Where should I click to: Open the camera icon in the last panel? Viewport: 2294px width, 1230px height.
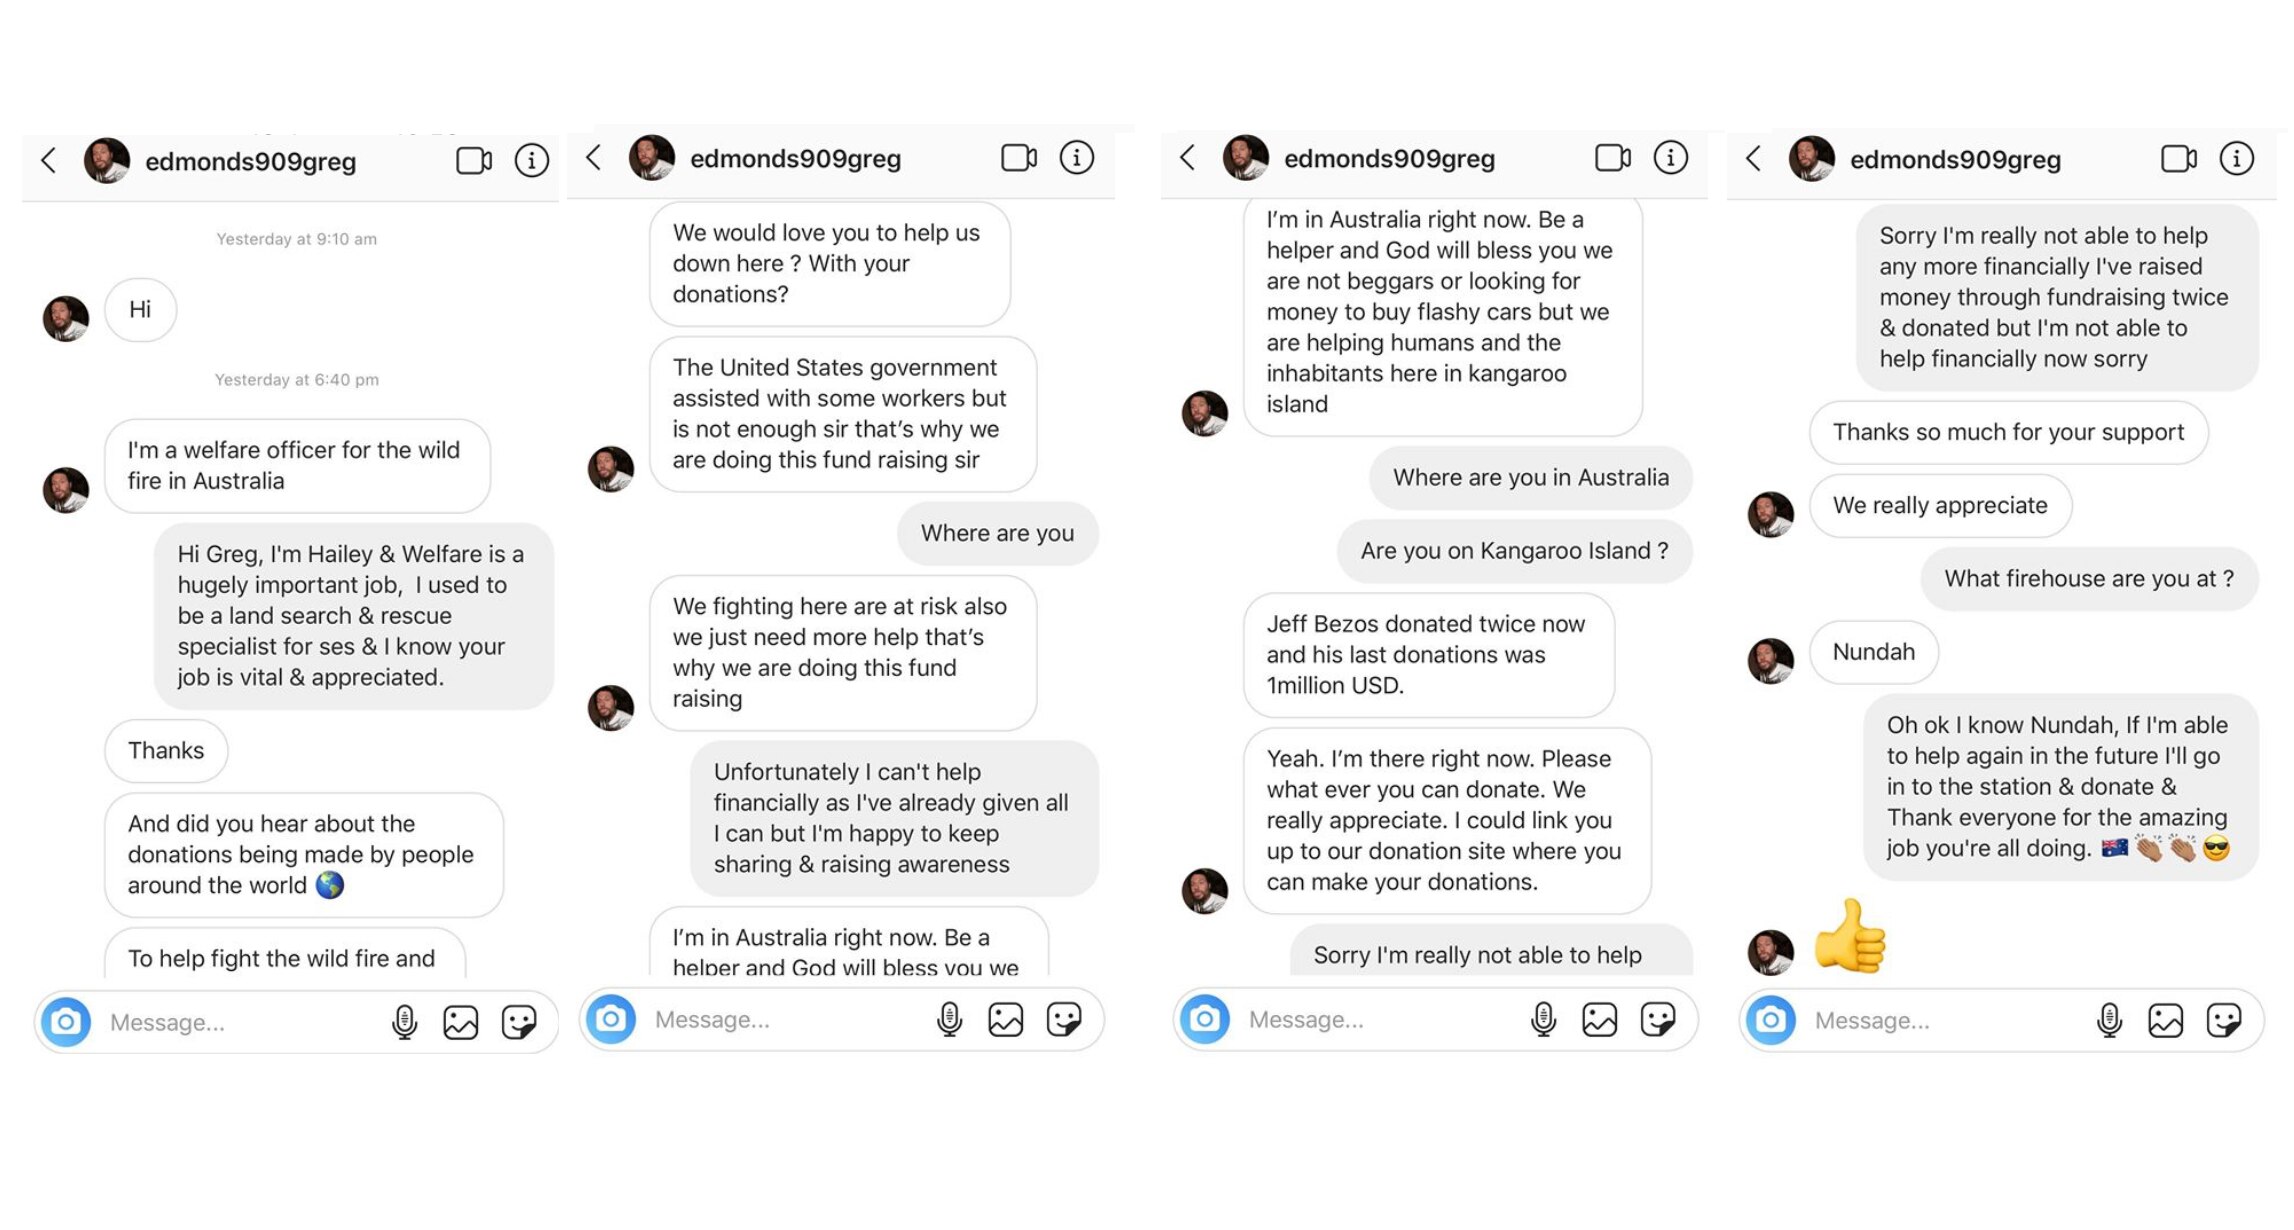pos(1768,1020)
